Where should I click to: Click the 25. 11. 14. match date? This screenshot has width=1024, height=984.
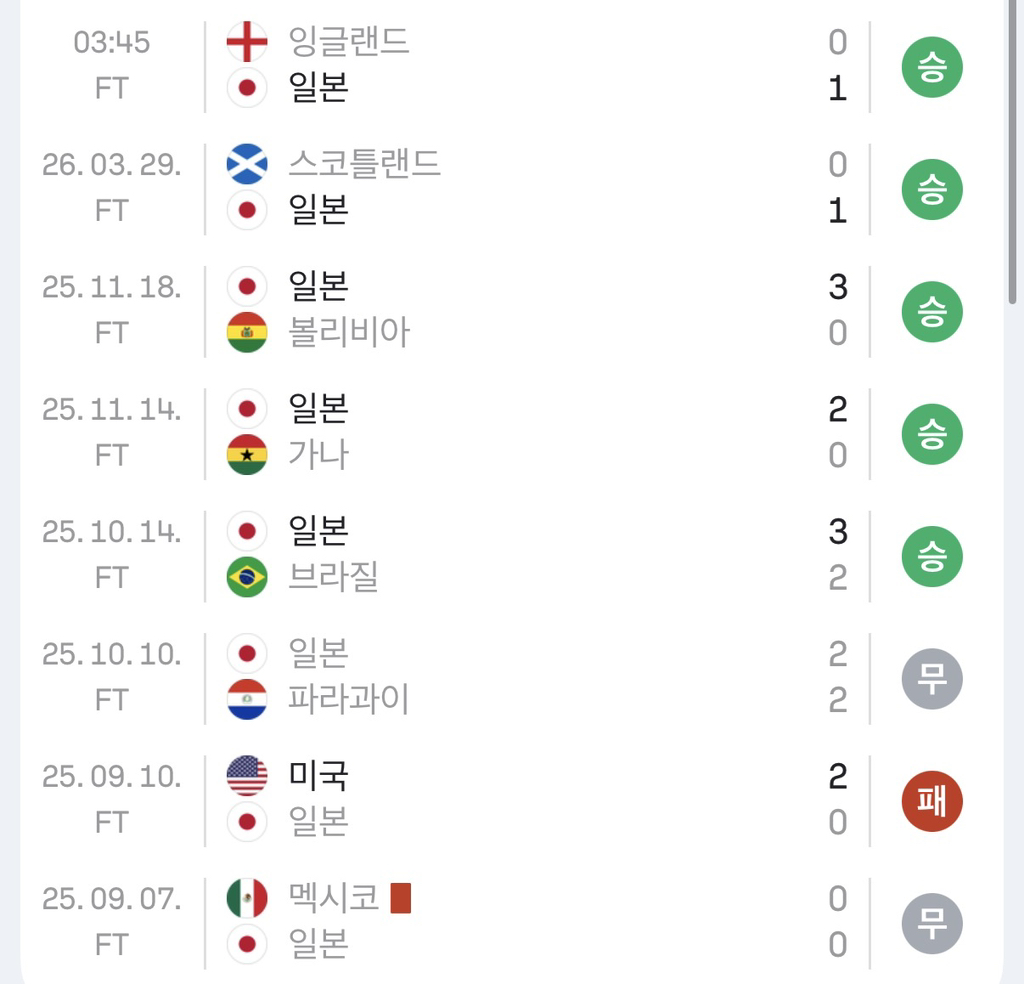click(112, 410)
